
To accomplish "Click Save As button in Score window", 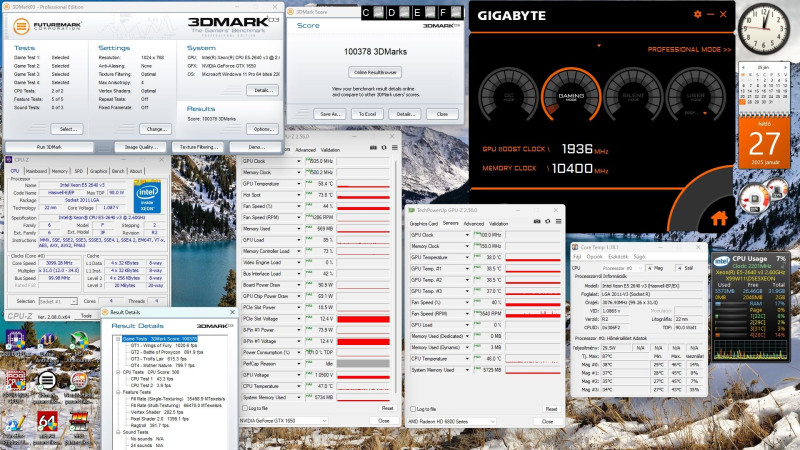I will point(330,114).
